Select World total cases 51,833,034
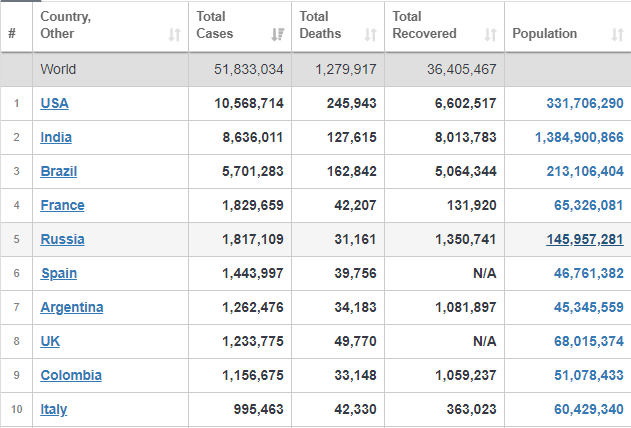This screenshot has height=428, width=631. point(249,69)
